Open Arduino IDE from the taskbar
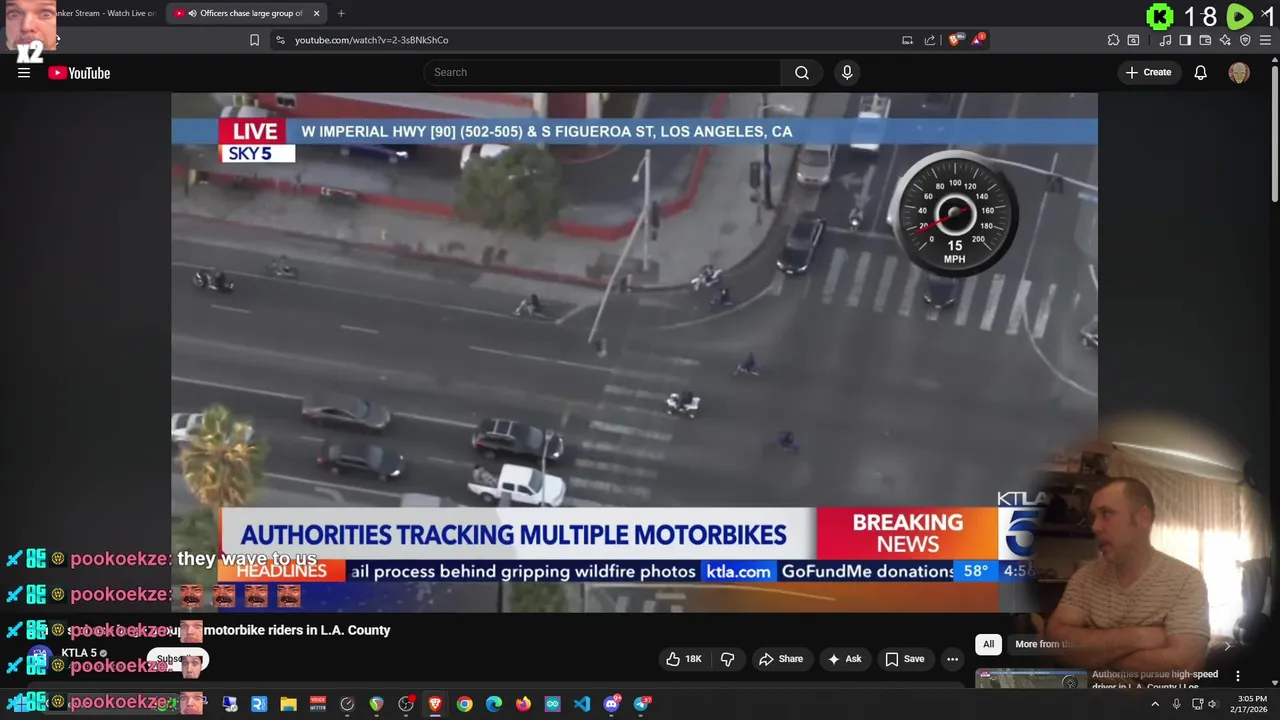 pyautogui.click(x=553, y=704)
